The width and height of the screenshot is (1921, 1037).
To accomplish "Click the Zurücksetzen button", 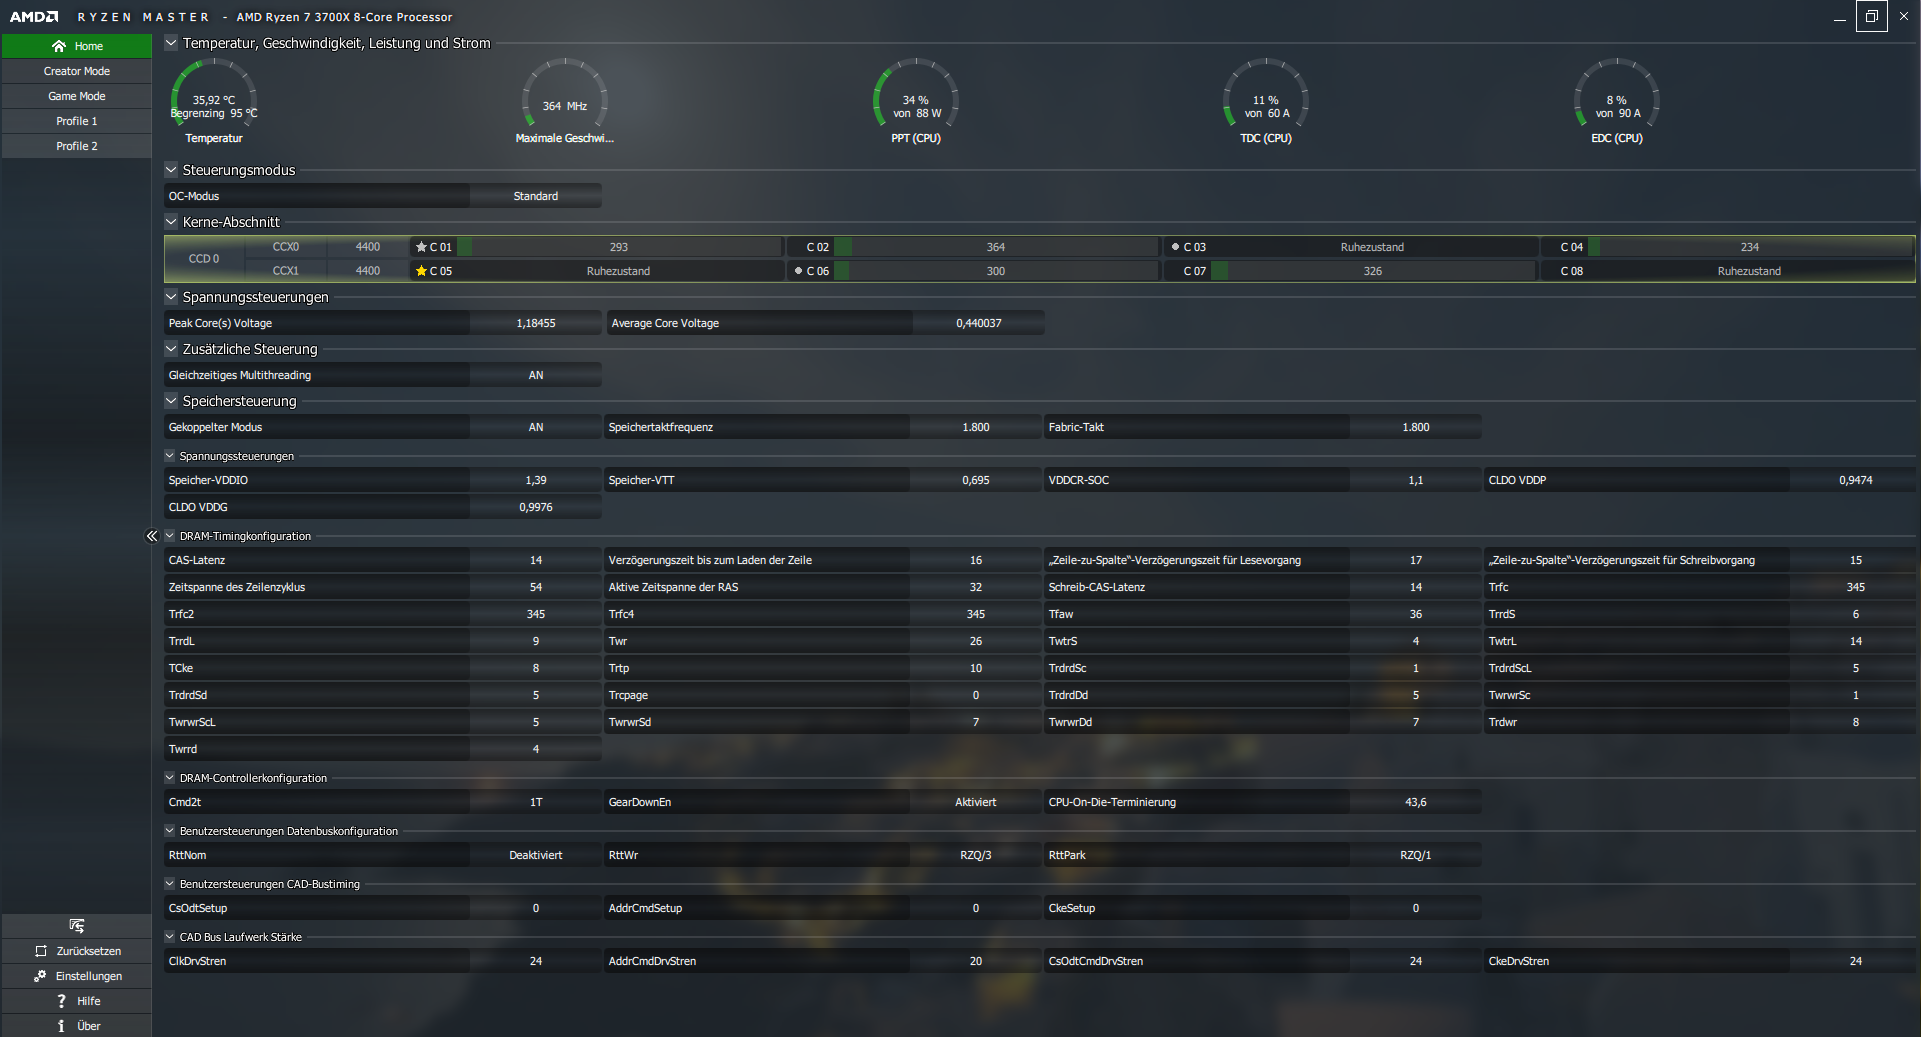I will point(77,951).
